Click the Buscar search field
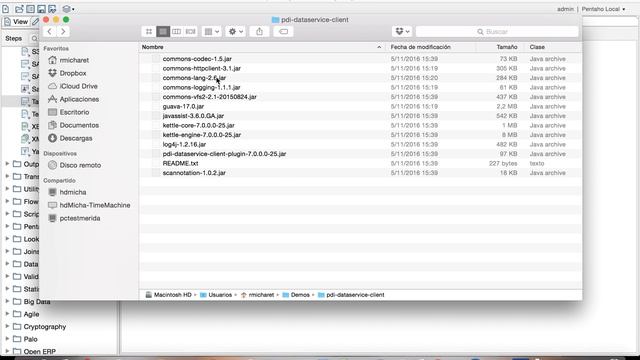Image resolution: width=640 pixels, height=360 pixels. coord(497,31)
